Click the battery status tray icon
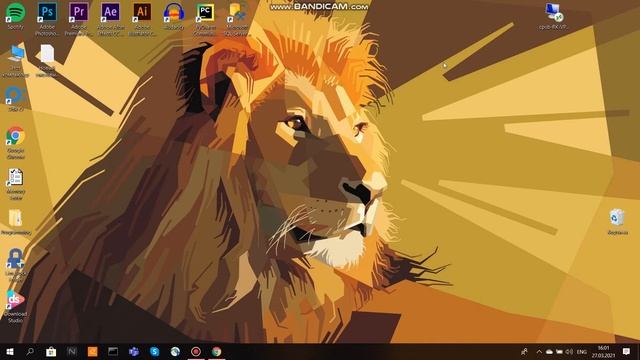This screenshot has height=360, width=640. (559, 351)
